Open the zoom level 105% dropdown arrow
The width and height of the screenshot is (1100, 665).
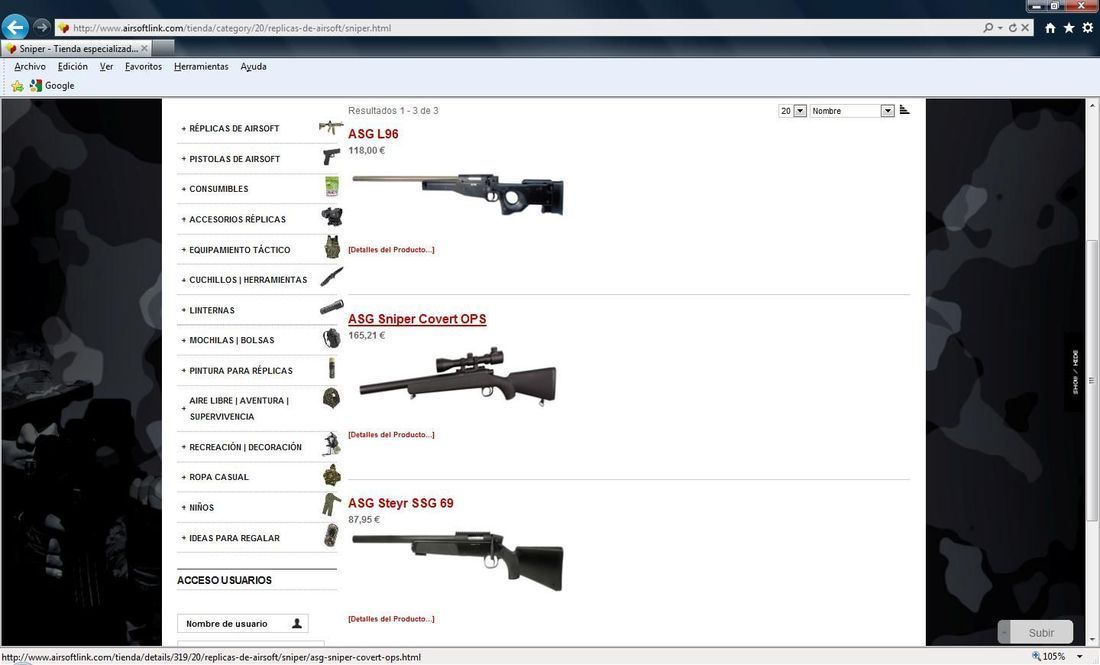click(x=1080, y=657)
